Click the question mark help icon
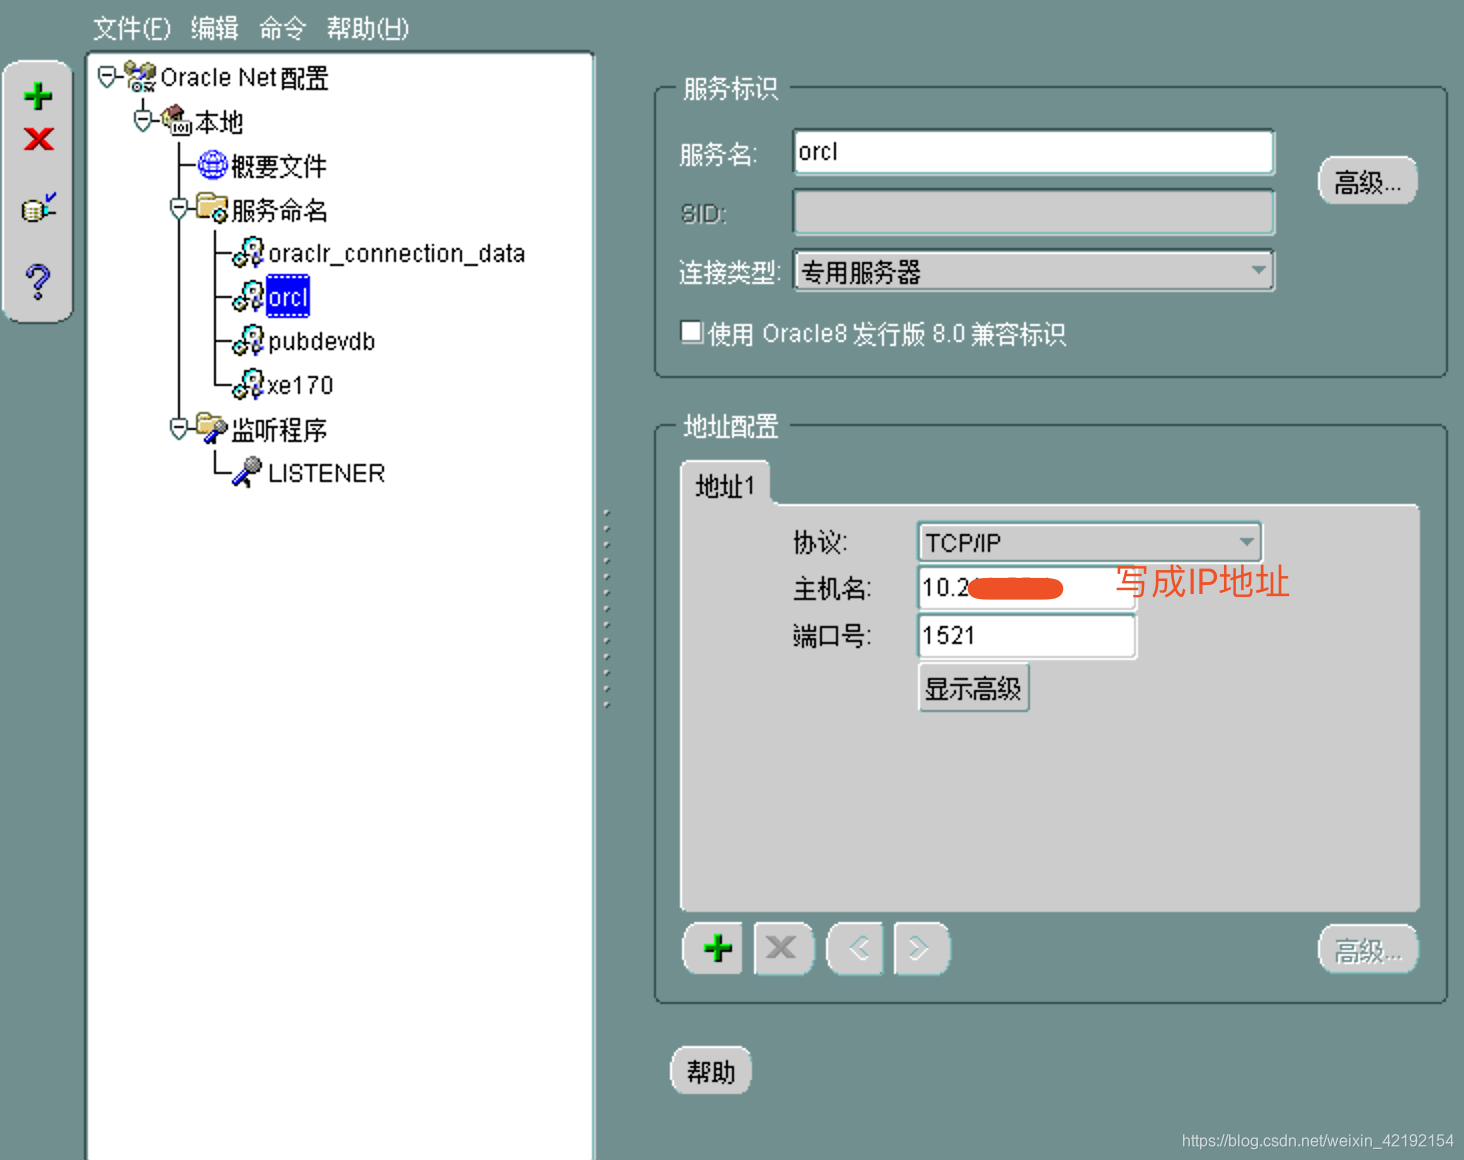Screen dimensions: 1464x1160 coord(38,282)
